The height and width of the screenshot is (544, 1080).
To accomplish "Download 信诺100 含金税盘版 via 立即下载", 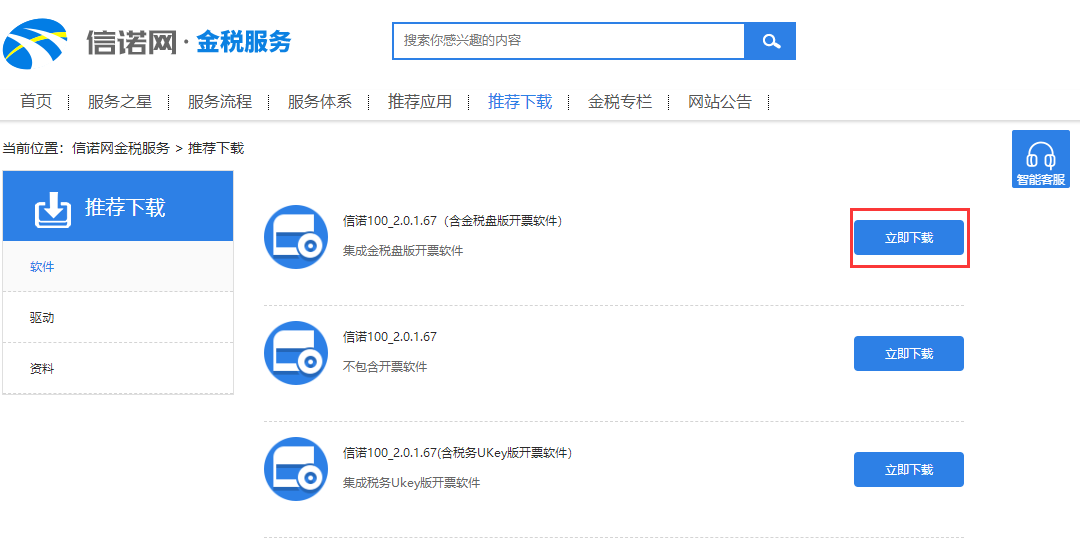I will [908, 238].
